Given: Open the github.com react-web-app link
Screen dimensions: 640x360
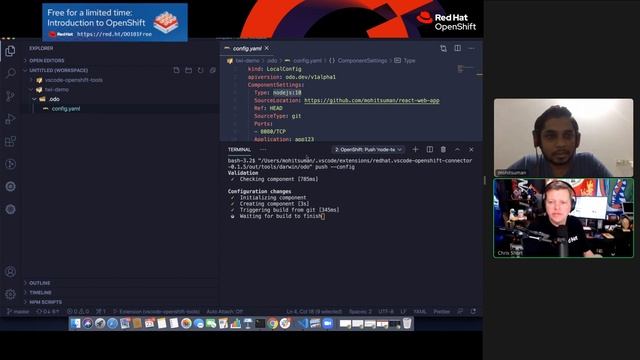Looking at the screenshot, I should [372, 100].
